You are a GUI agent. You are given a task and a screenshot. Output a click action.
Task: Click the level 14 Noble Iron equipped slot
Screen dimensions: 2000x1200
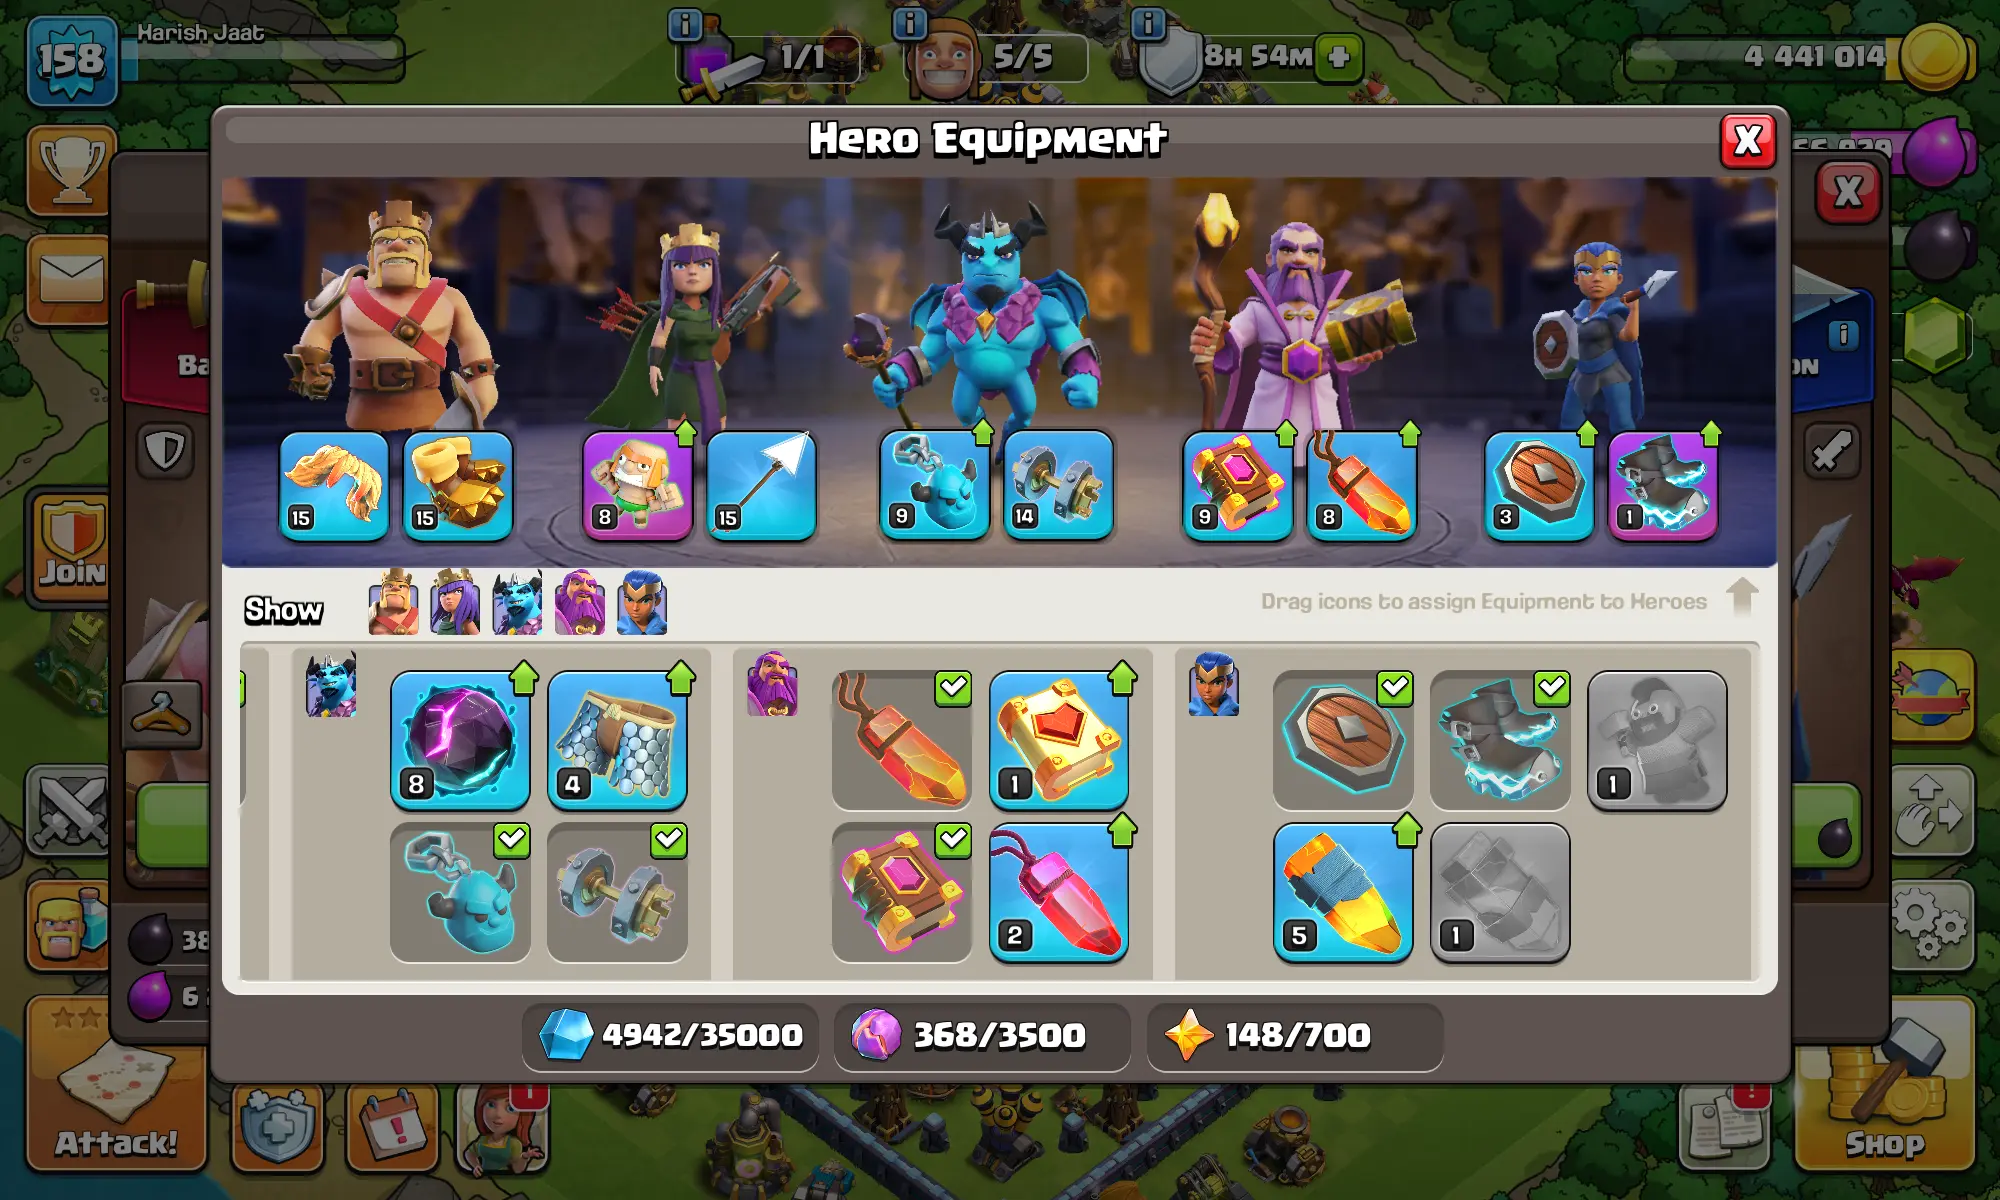tap(1058, 486)
